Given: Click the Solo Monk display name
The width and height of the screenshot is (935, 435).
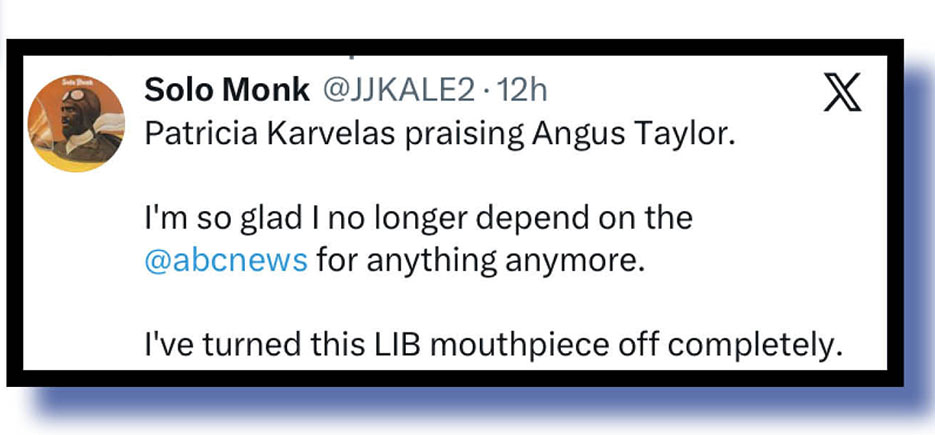Looking at the screenshot, I should click(226, 89).
